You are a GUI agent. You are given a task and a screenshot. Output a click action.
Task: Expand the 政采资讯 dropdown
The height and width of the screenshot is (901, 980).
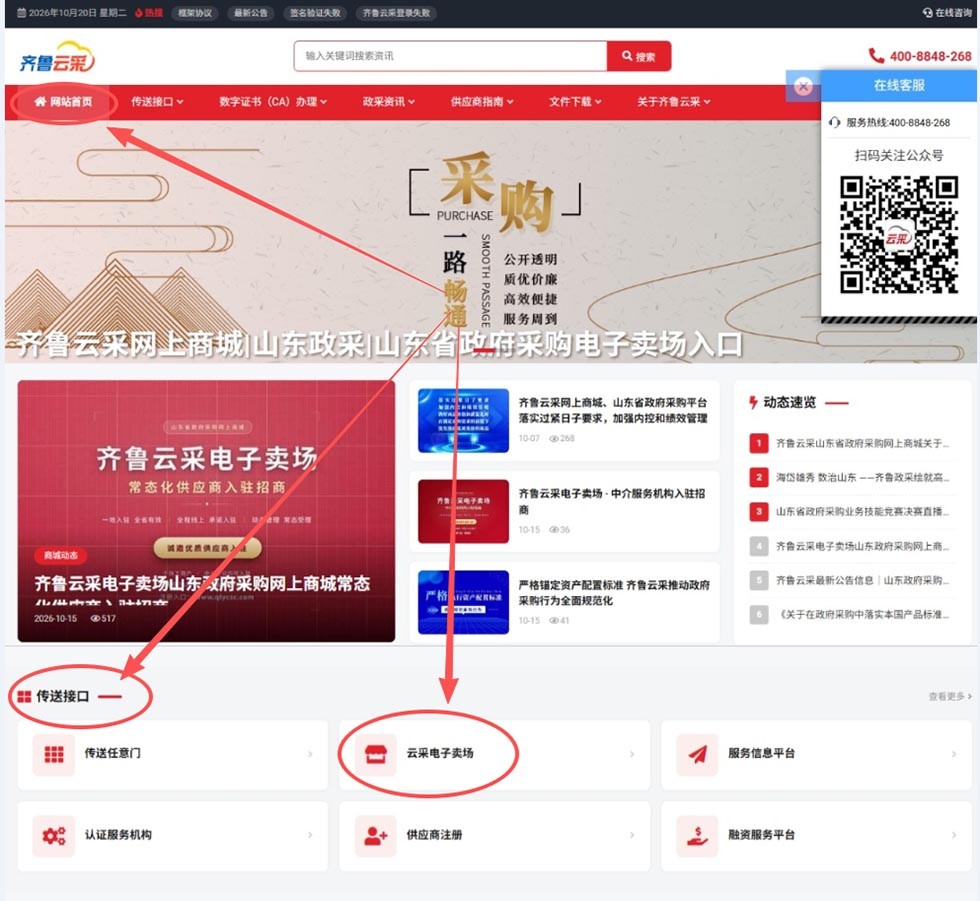coord(388,102)
